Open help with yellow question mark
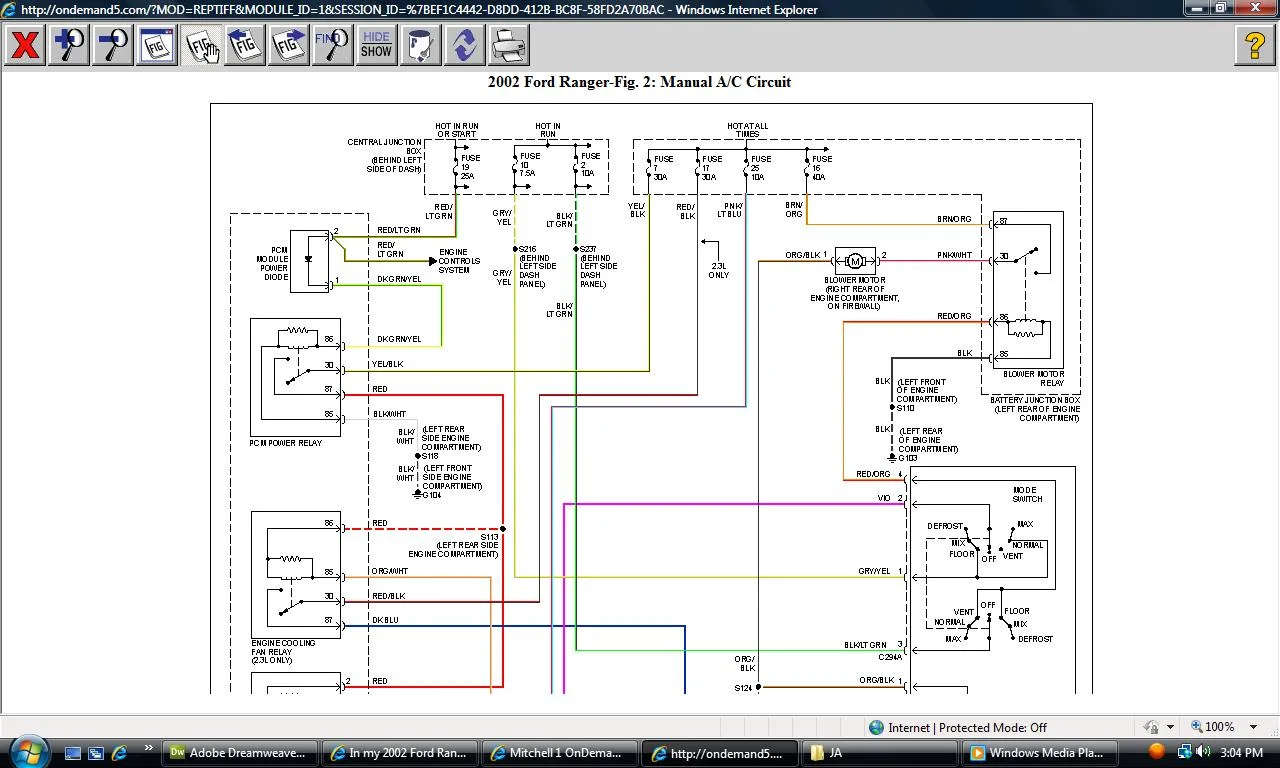The width and height of the screenshot is (1280, 768). tap(1255, 45)
